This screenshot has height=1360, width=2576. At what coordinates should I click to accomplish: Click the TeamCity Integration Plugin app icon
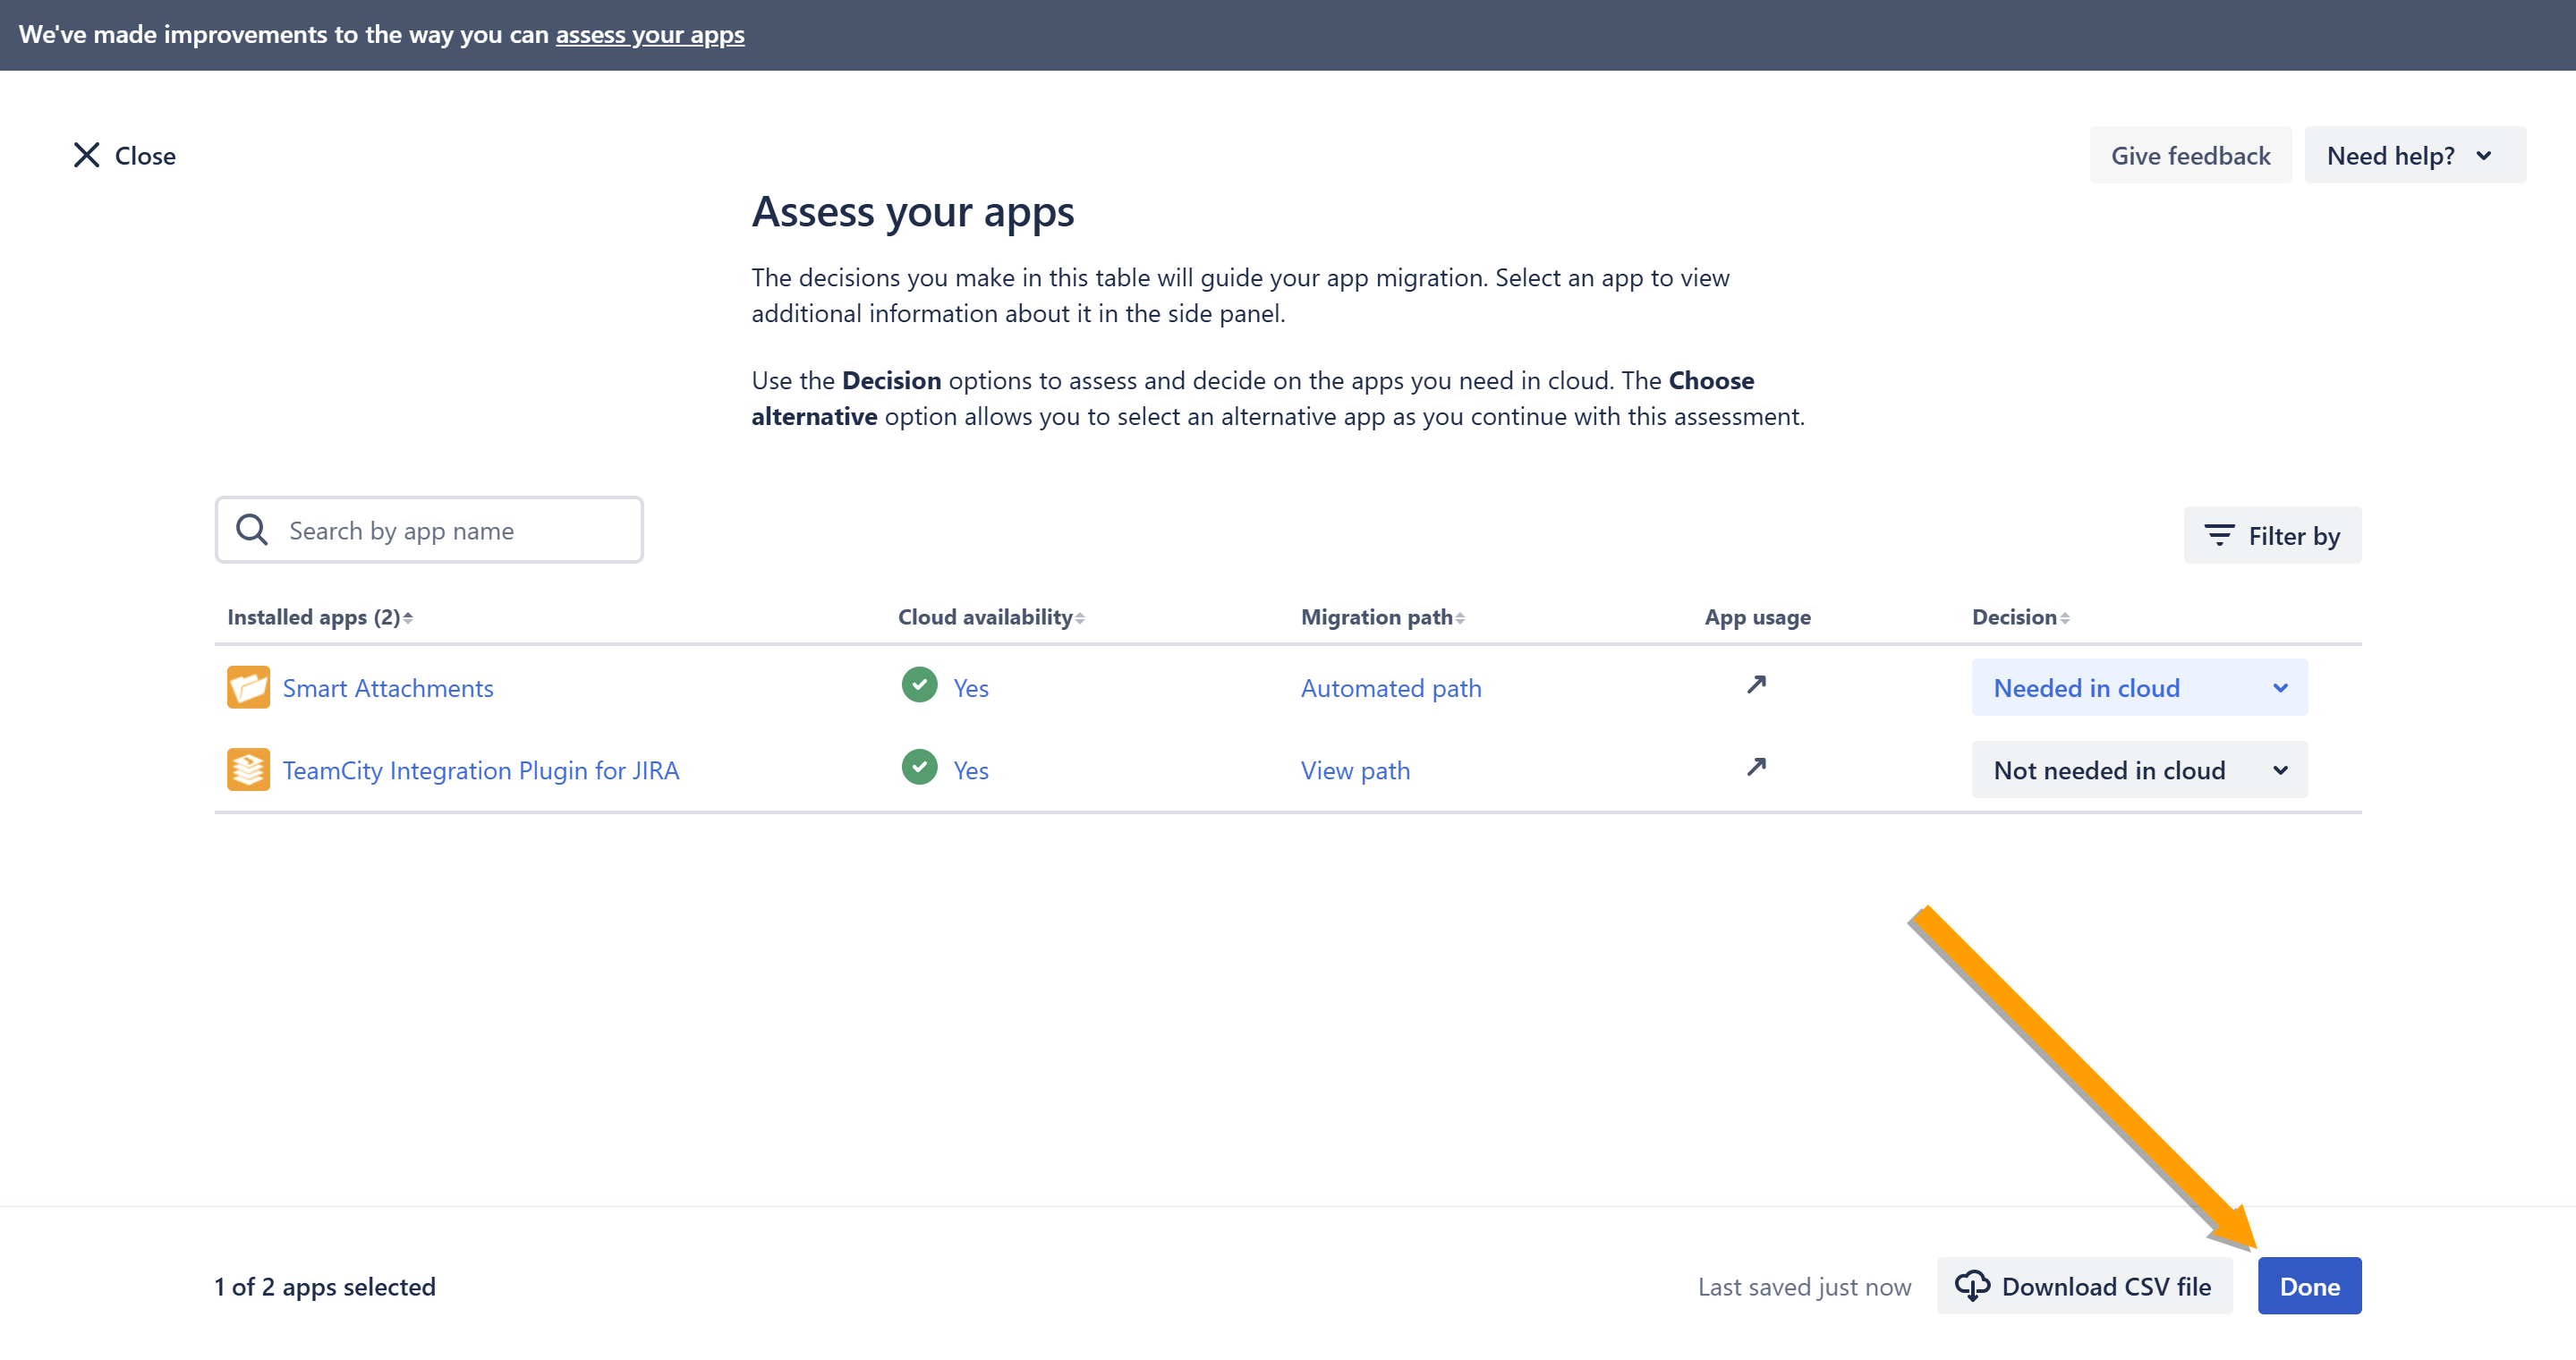[x=248, y=769]
